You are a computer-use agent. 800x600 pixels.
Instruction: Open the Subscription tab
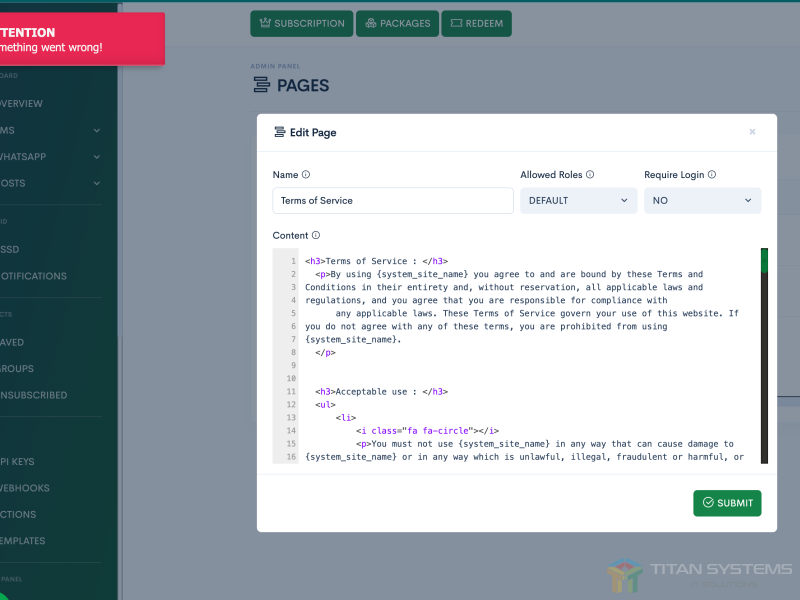click(301, 24)
